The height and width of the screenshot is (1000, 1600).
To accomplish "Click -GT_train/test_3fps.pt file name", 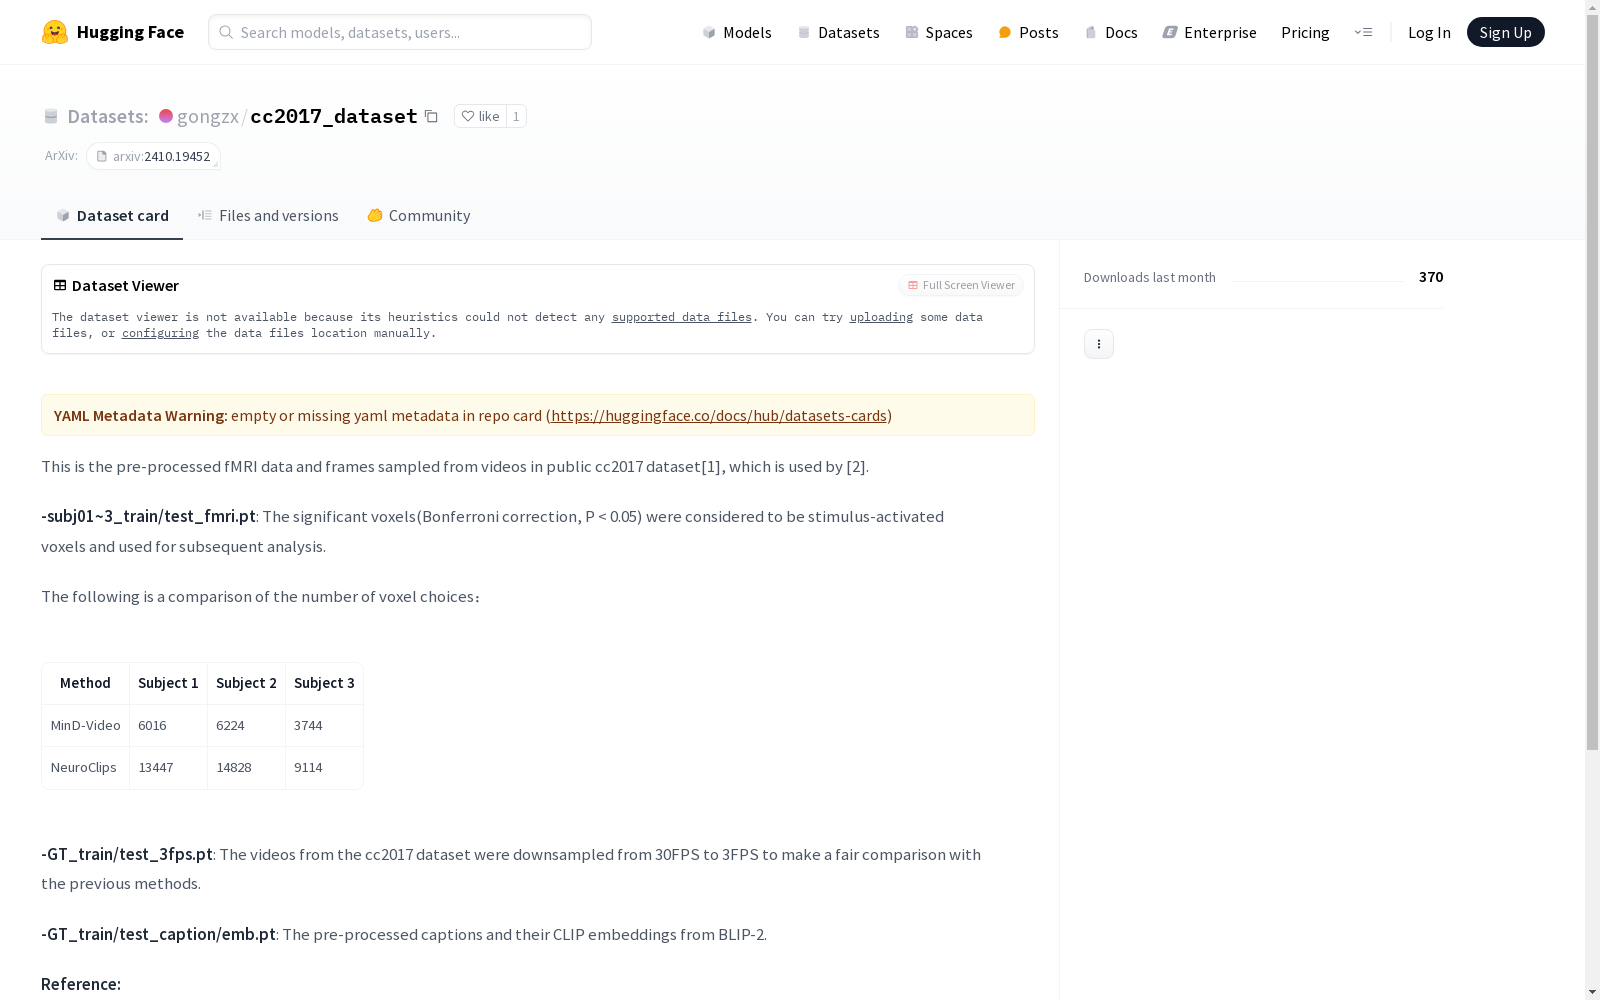I will pyautogui.click(x=127, y=854).
